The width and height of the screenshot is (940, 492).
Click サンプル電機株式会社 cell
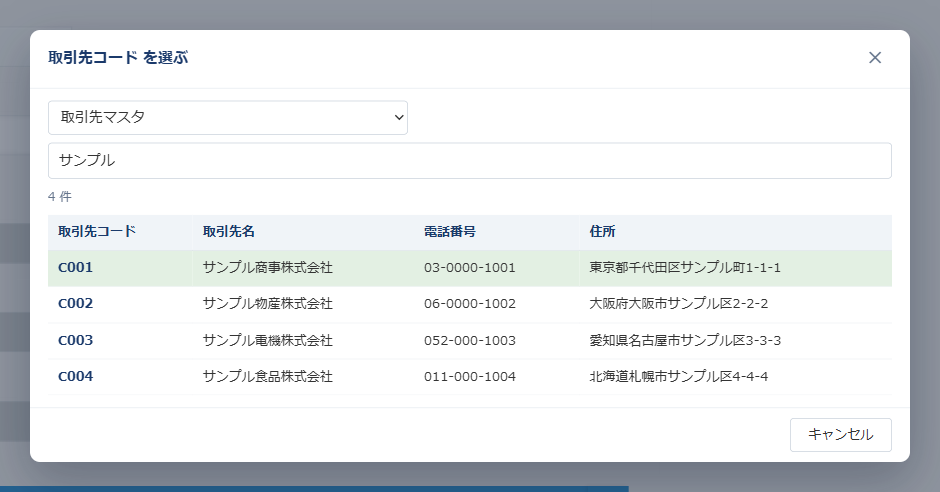click(x=267, y=340)
